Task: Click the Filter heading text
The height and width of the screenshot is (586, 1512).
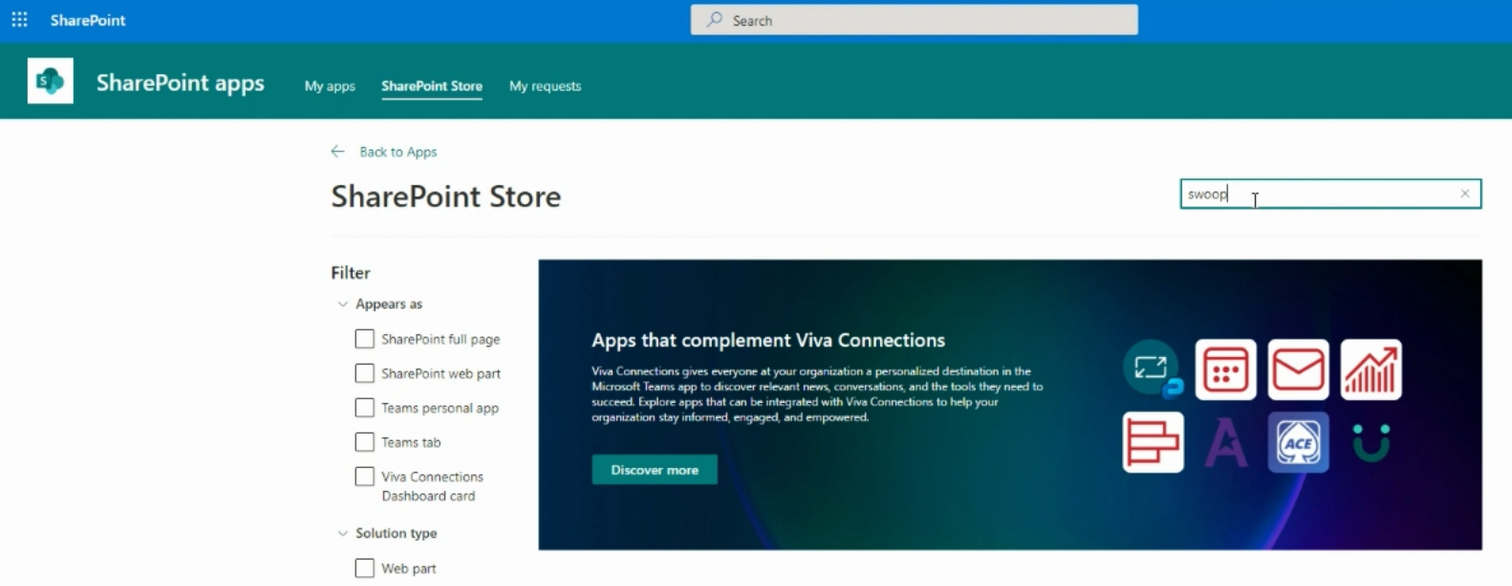Action: [x=351, y=273]
